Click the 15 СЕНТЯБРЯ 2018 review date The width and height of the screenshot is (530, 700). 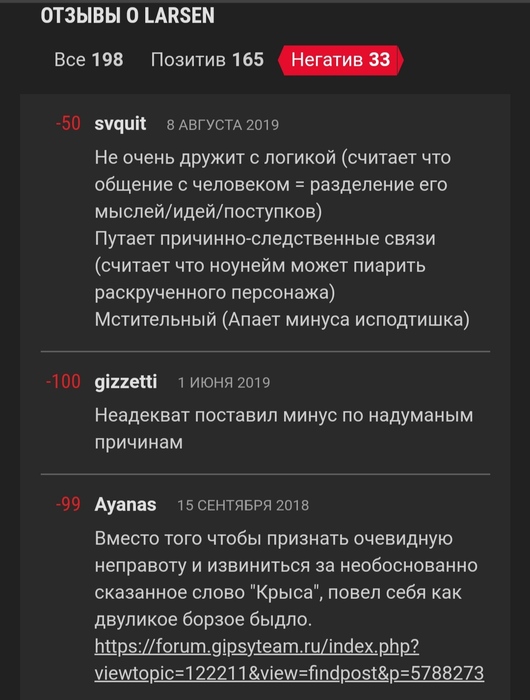pyautogui.click(x=243, y=505)
